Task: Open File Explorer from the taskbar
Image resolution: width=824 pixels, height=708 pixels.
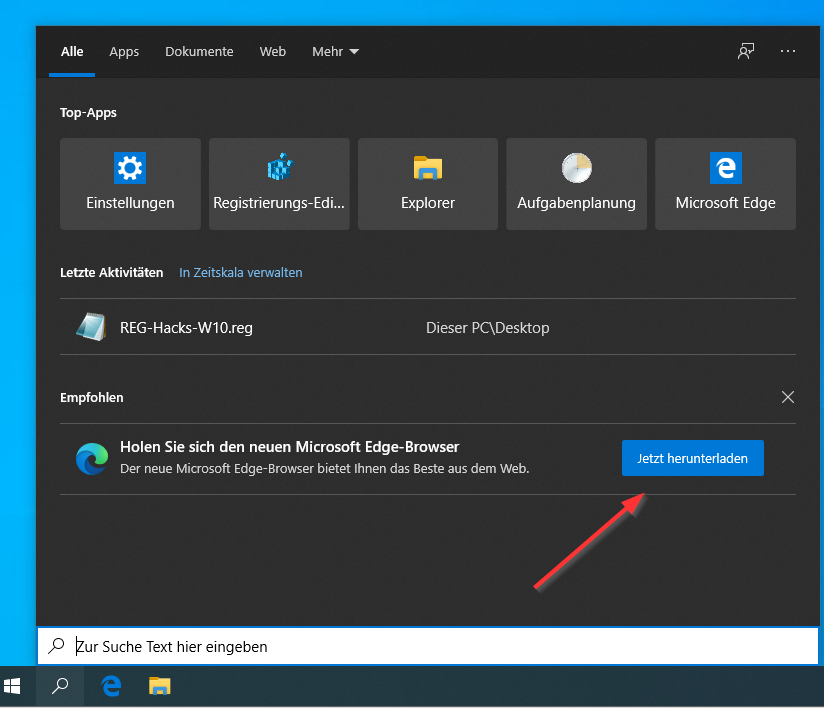Action: (x=159, y=686)
